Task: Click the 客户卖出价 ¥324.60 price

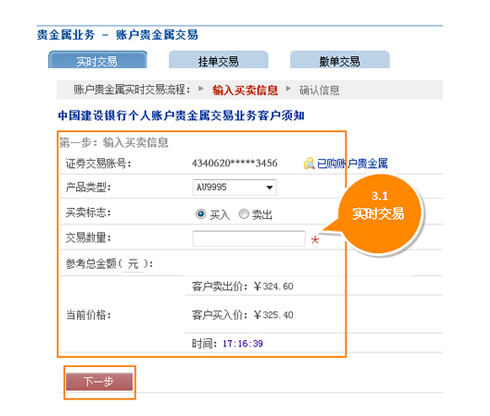Action: (273, 286)
